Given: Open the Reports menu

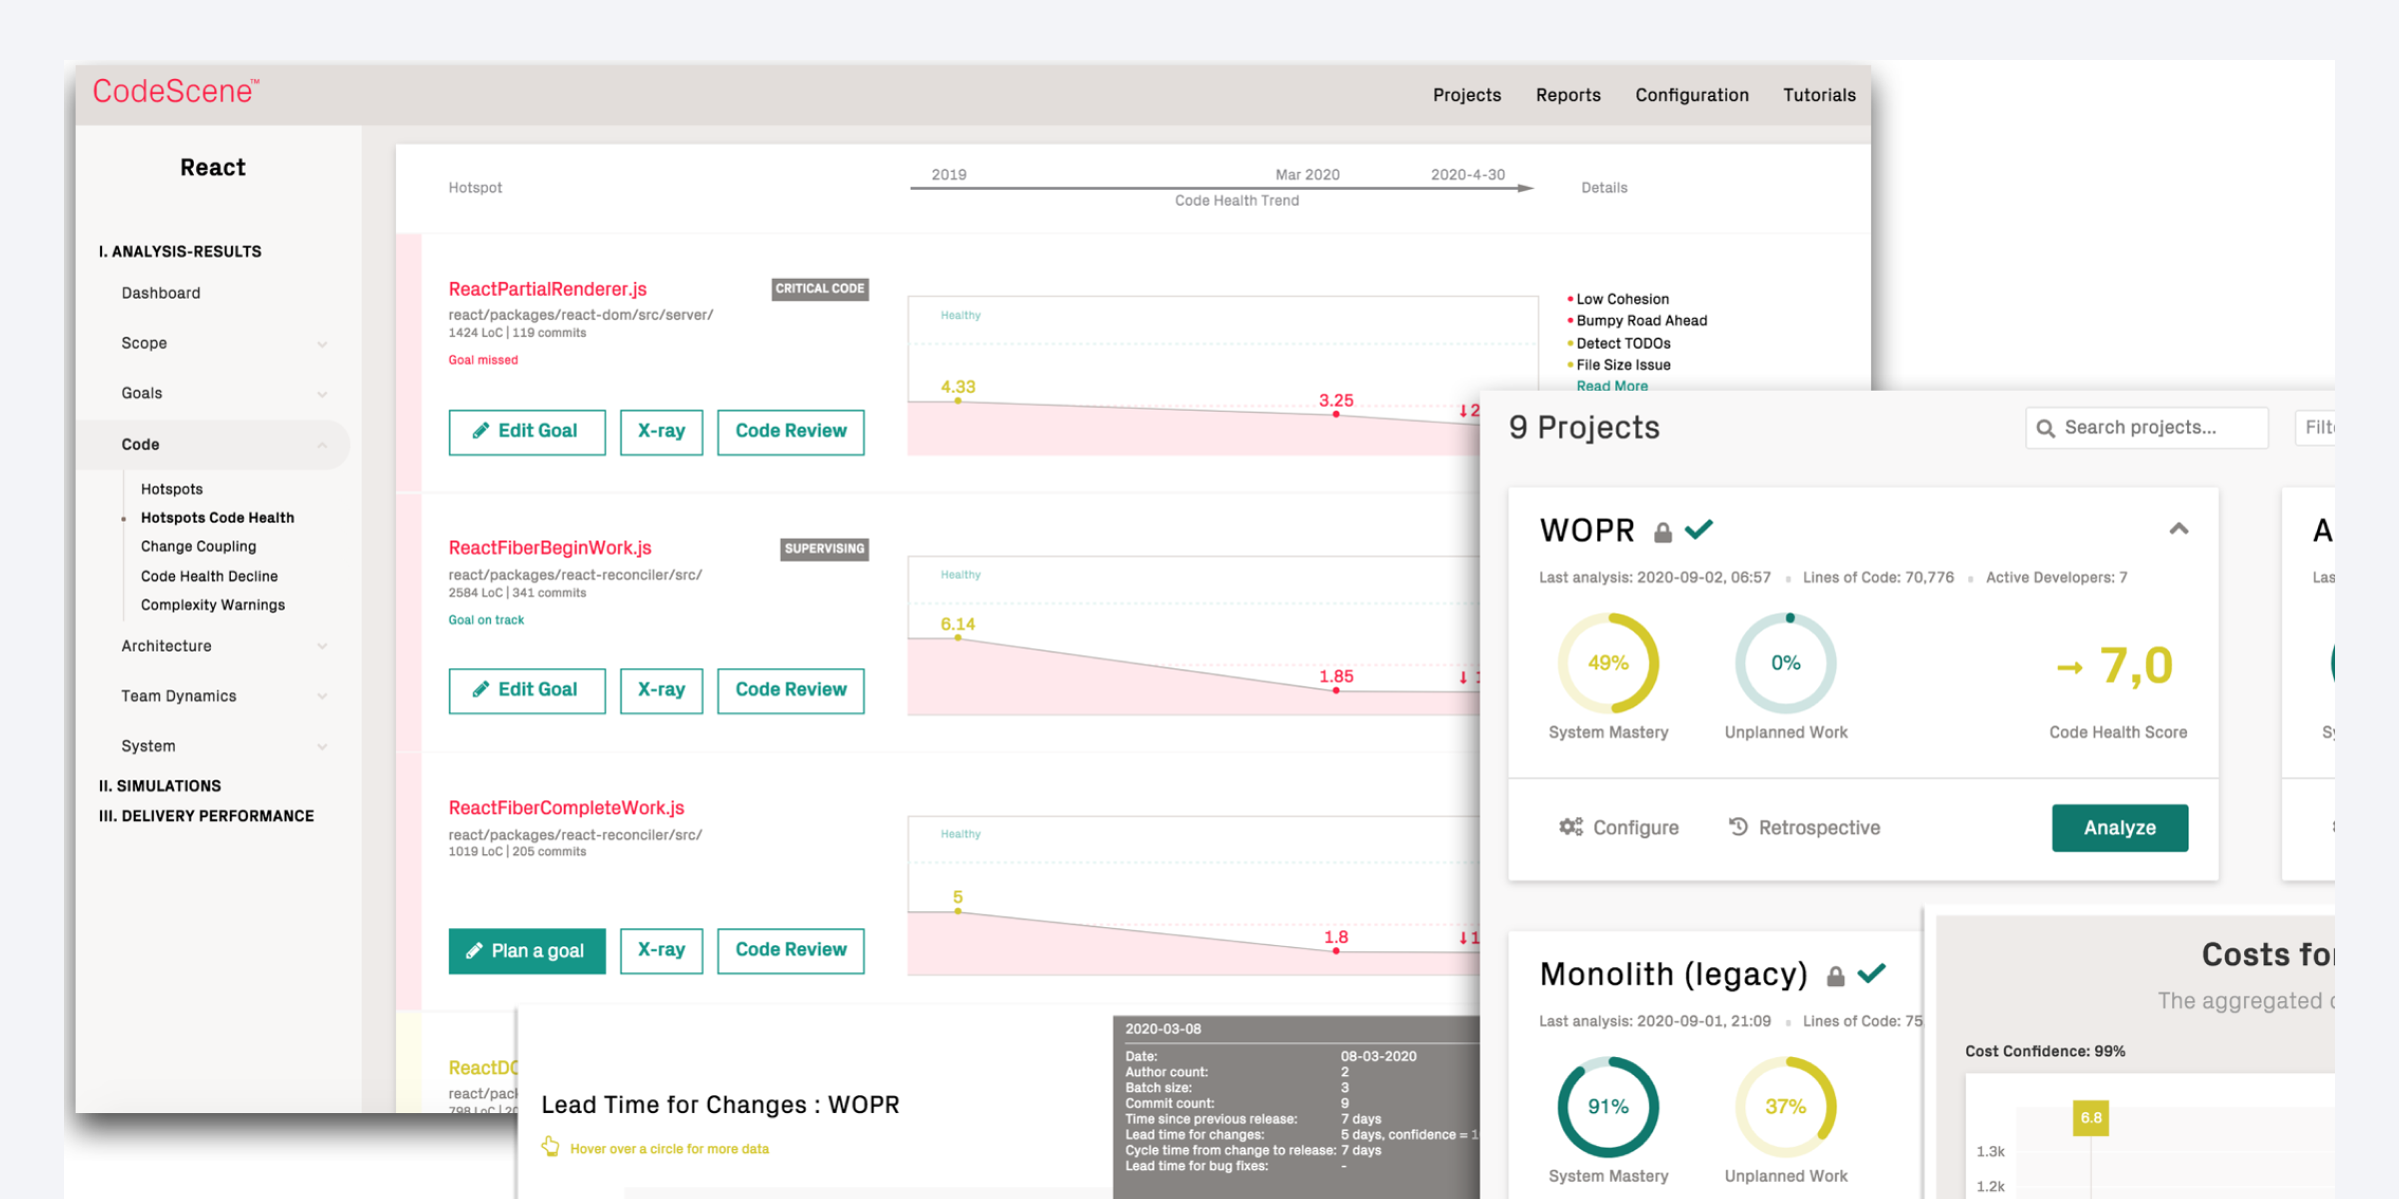Looking at the screenshot, I should click(x=1568, y=95).
